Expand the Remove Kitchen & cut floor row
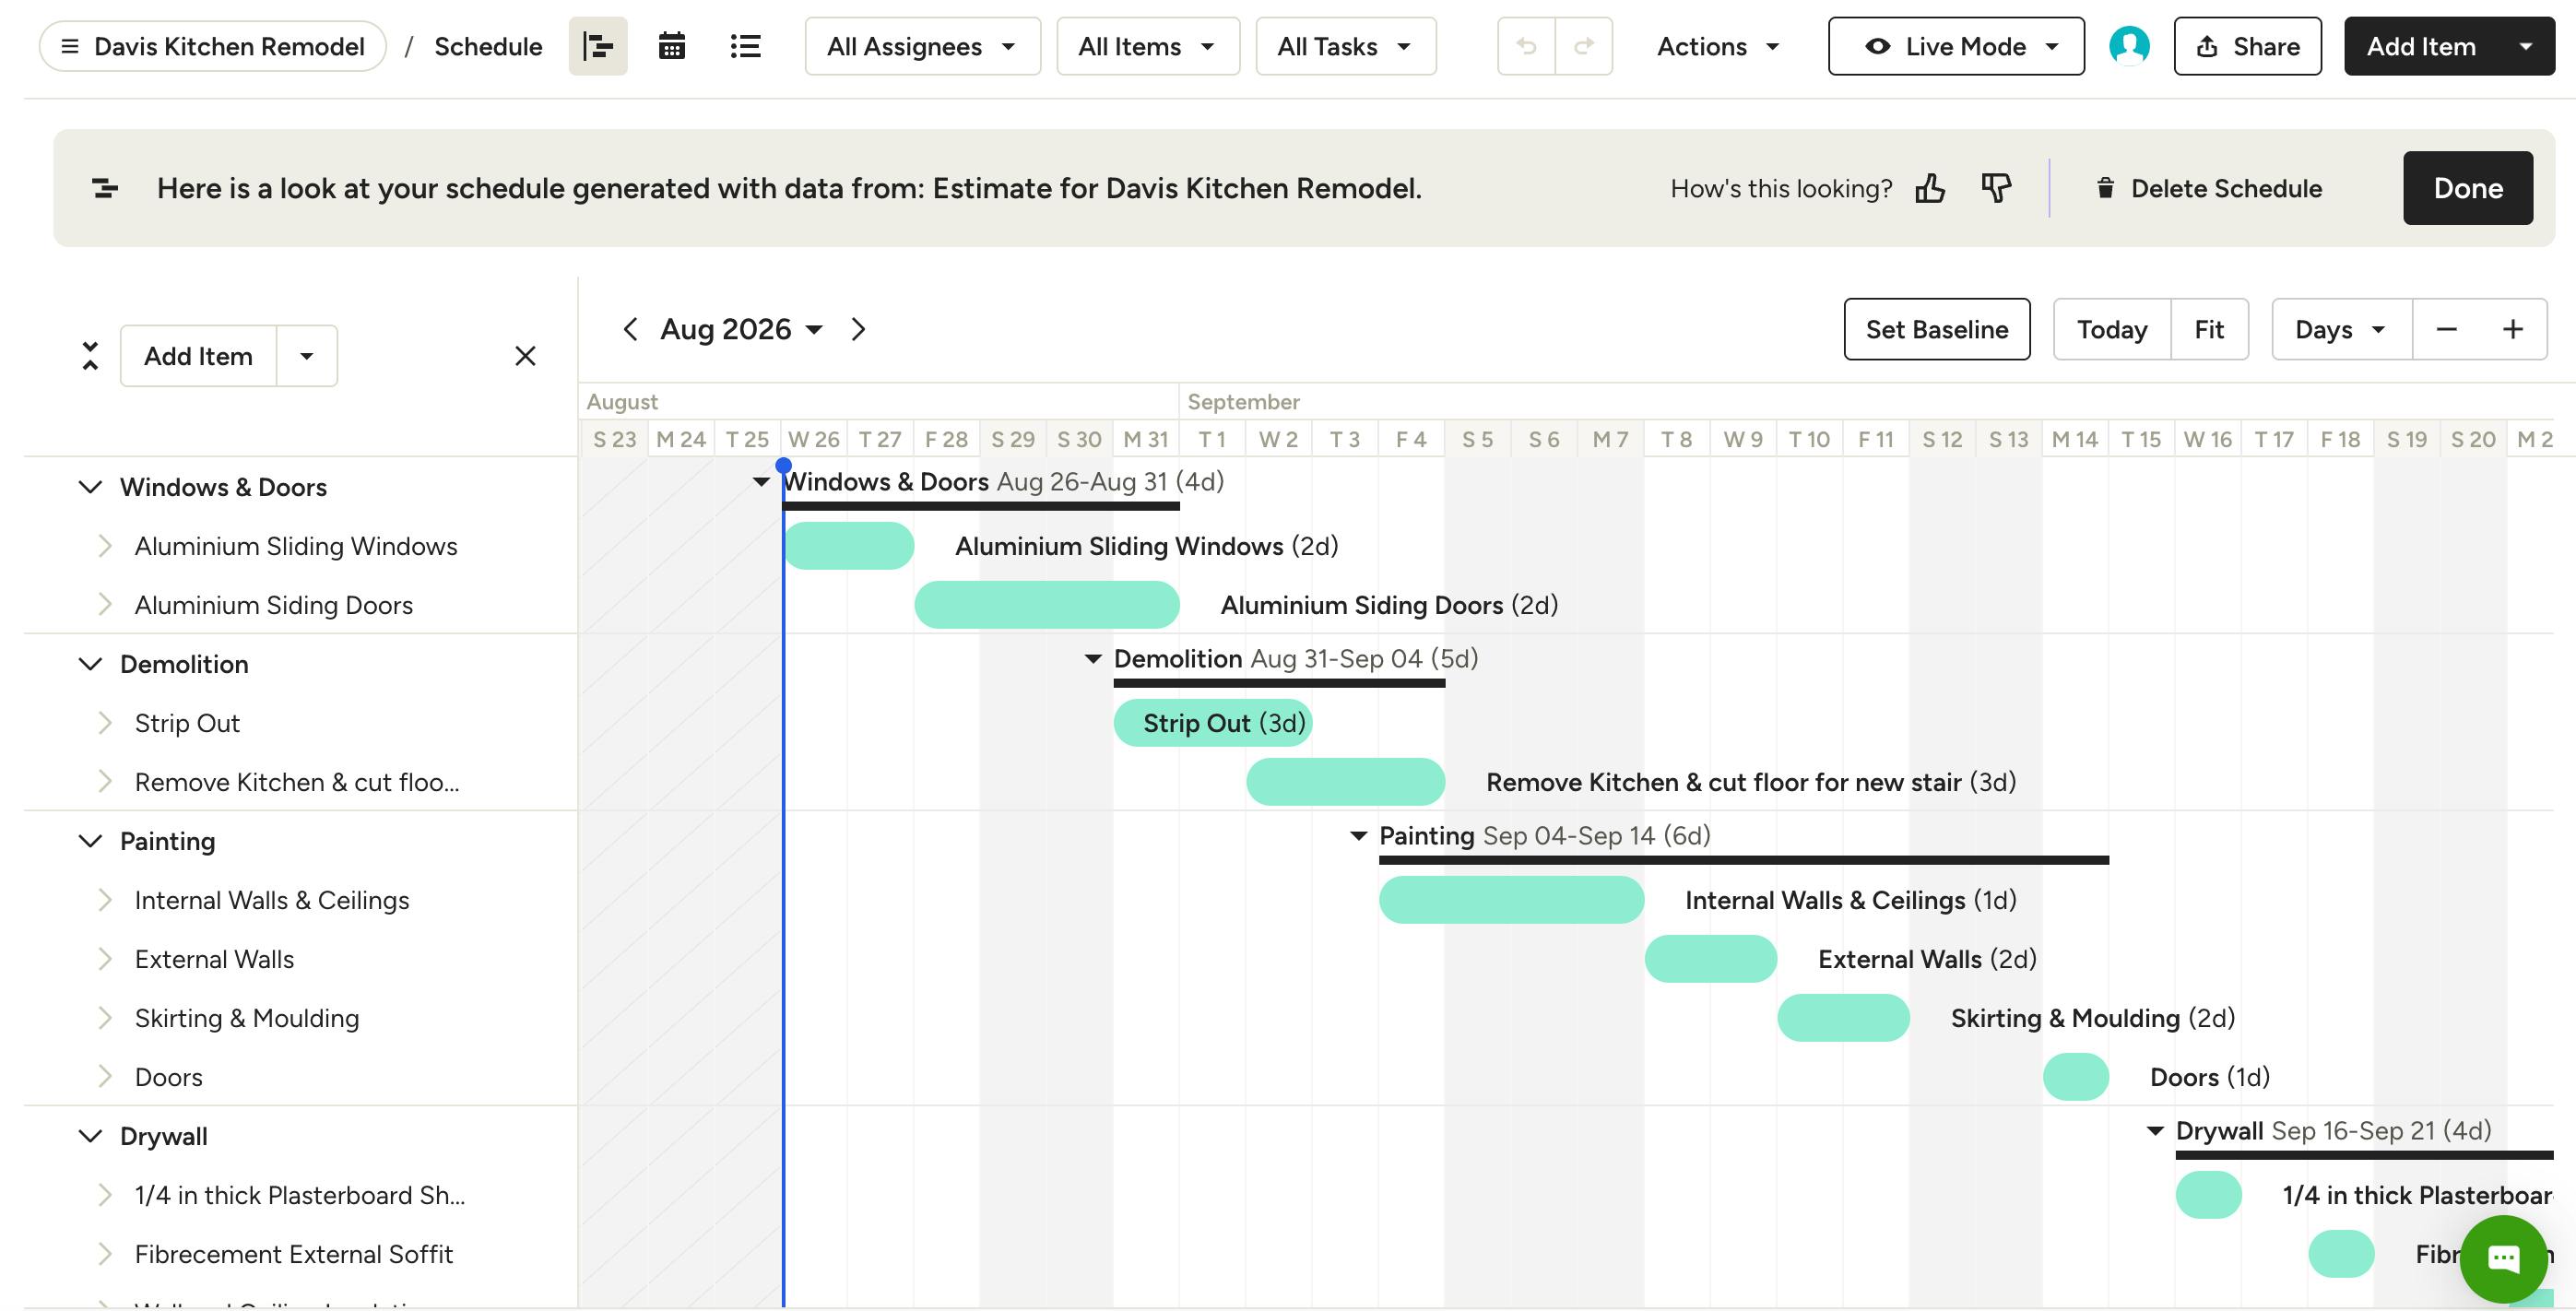The width and height of the screenshot is (2576, 1311). 104,782
